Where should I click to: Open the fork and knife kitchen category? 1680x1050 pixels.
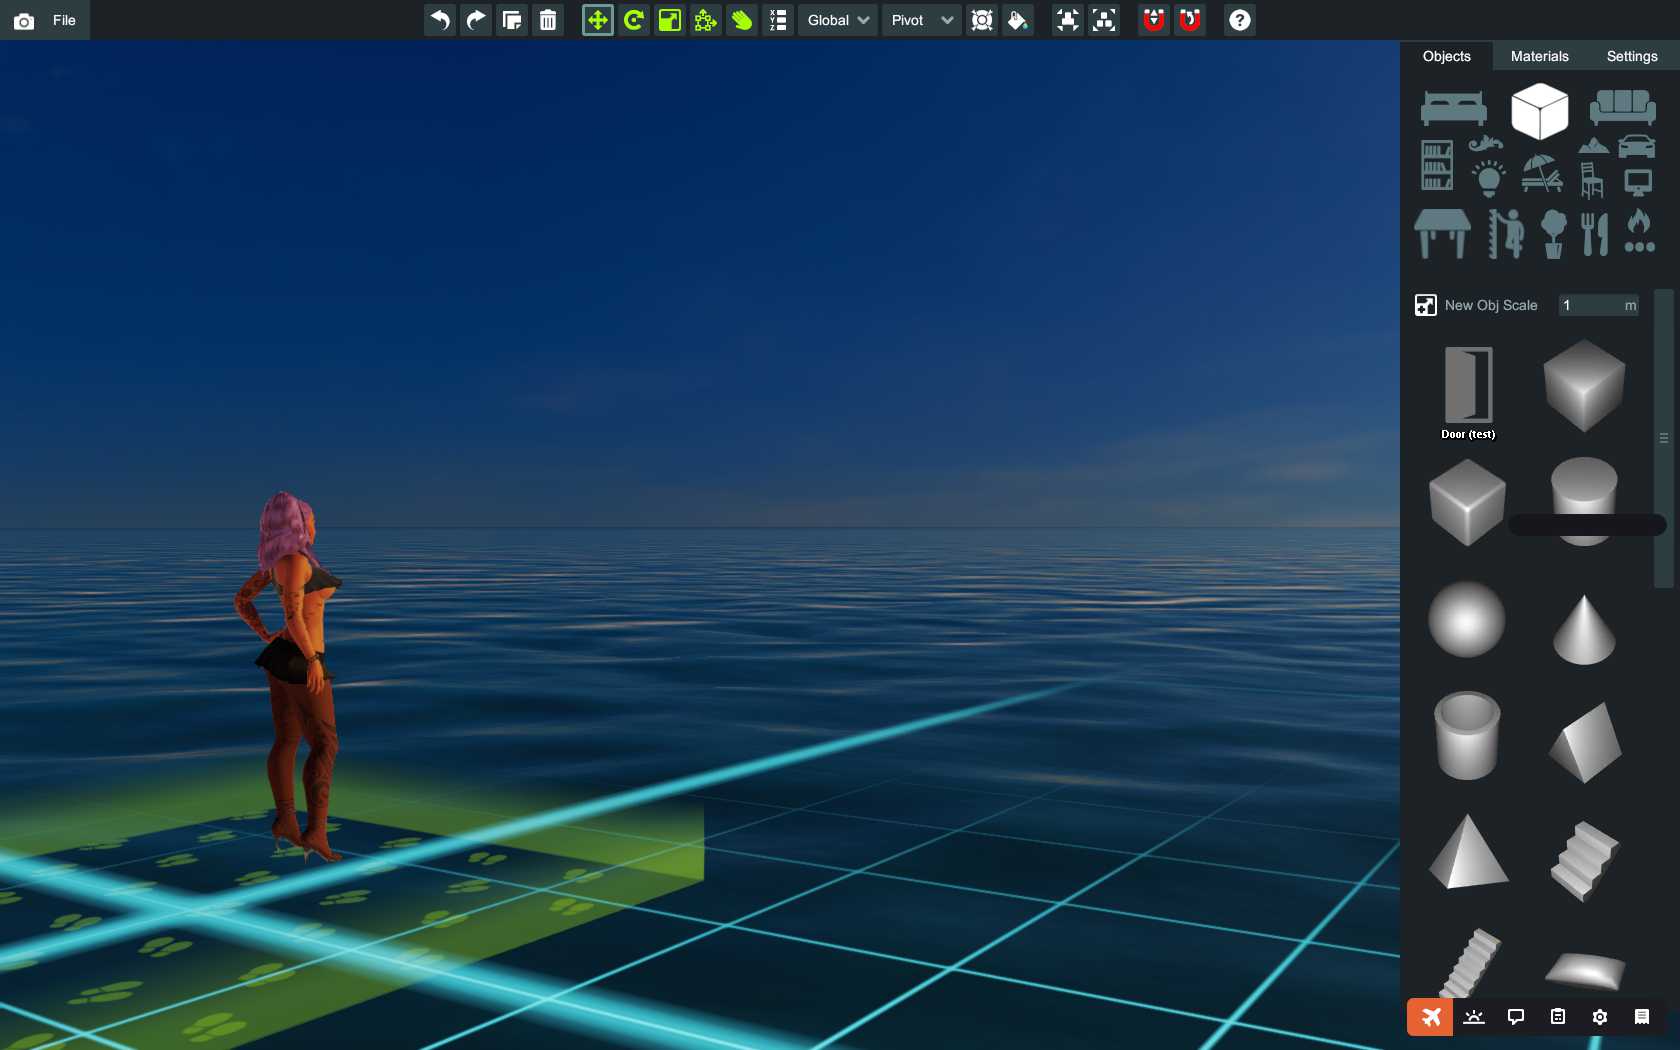click(x=1595, y=234)
